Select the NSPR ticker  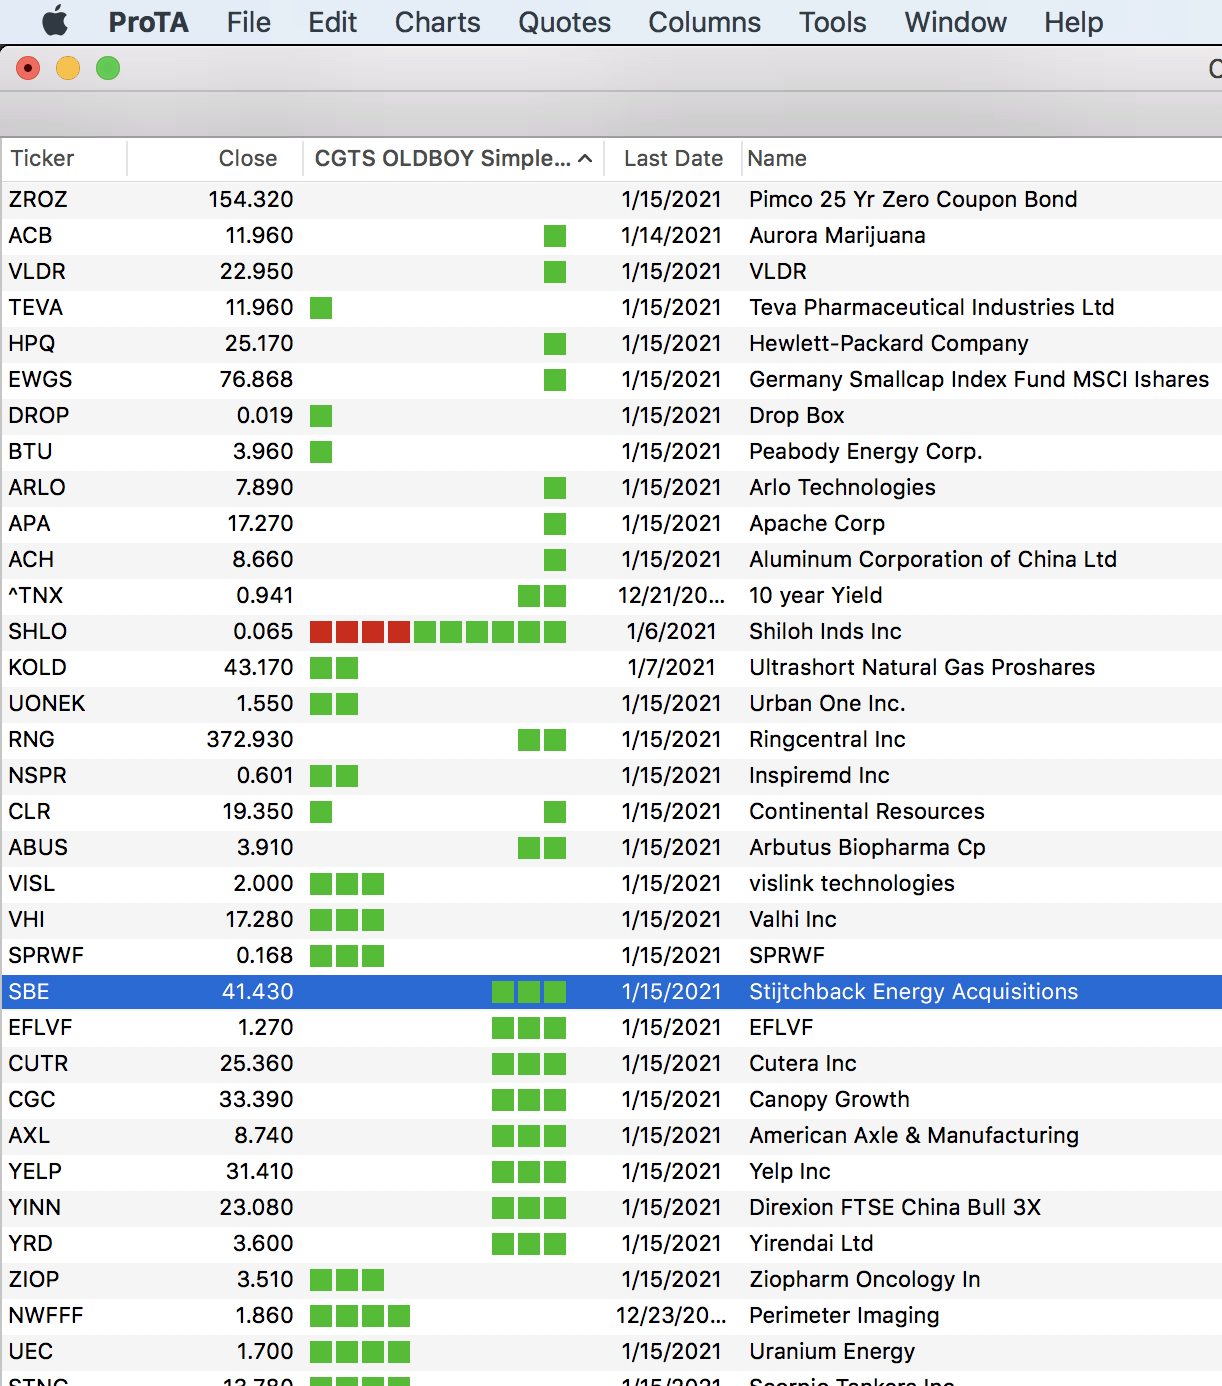(37, 775)
